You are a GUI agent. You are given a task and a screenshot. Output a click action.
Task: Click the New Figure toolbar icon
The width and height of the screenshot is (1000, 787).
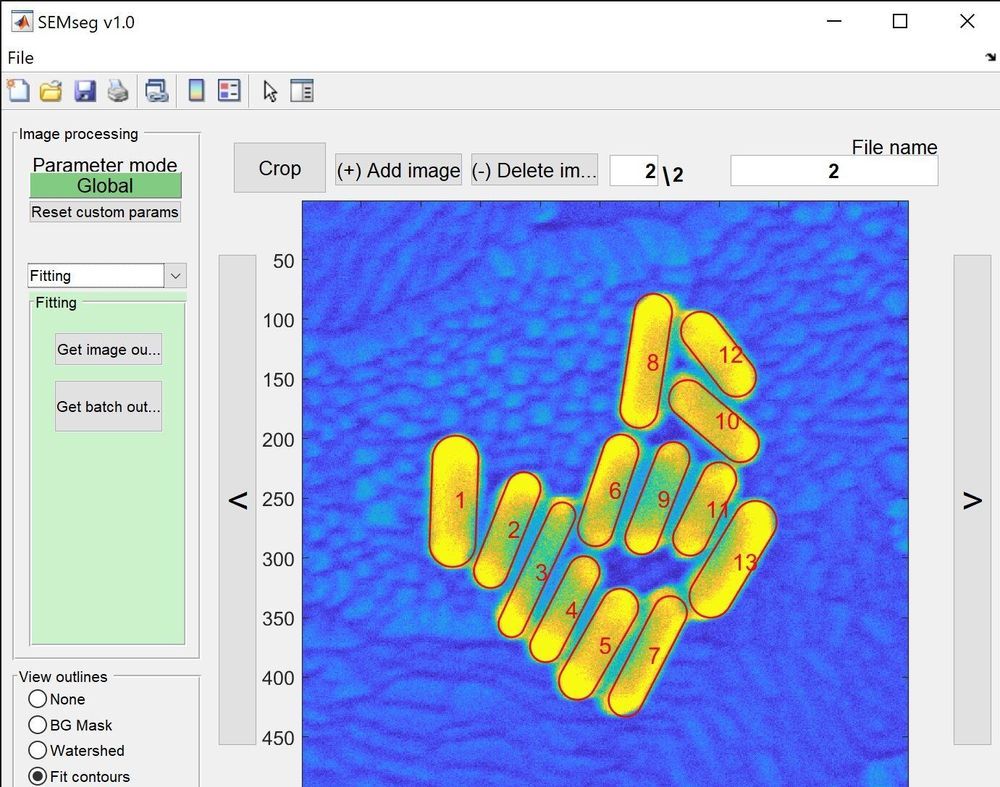point(18,92)
